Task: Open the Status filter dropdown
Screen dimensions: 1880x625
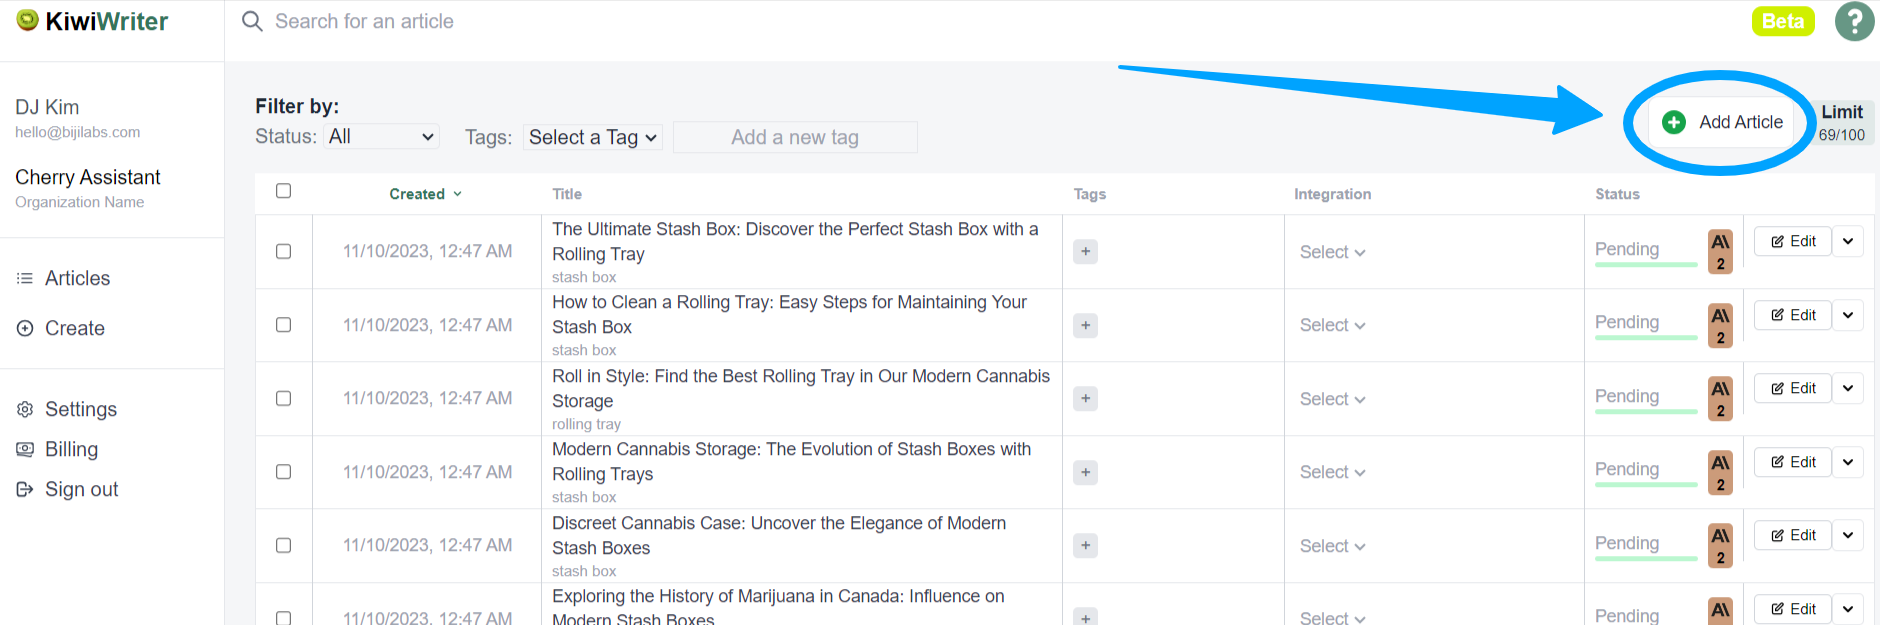Action: click(383, 137)
